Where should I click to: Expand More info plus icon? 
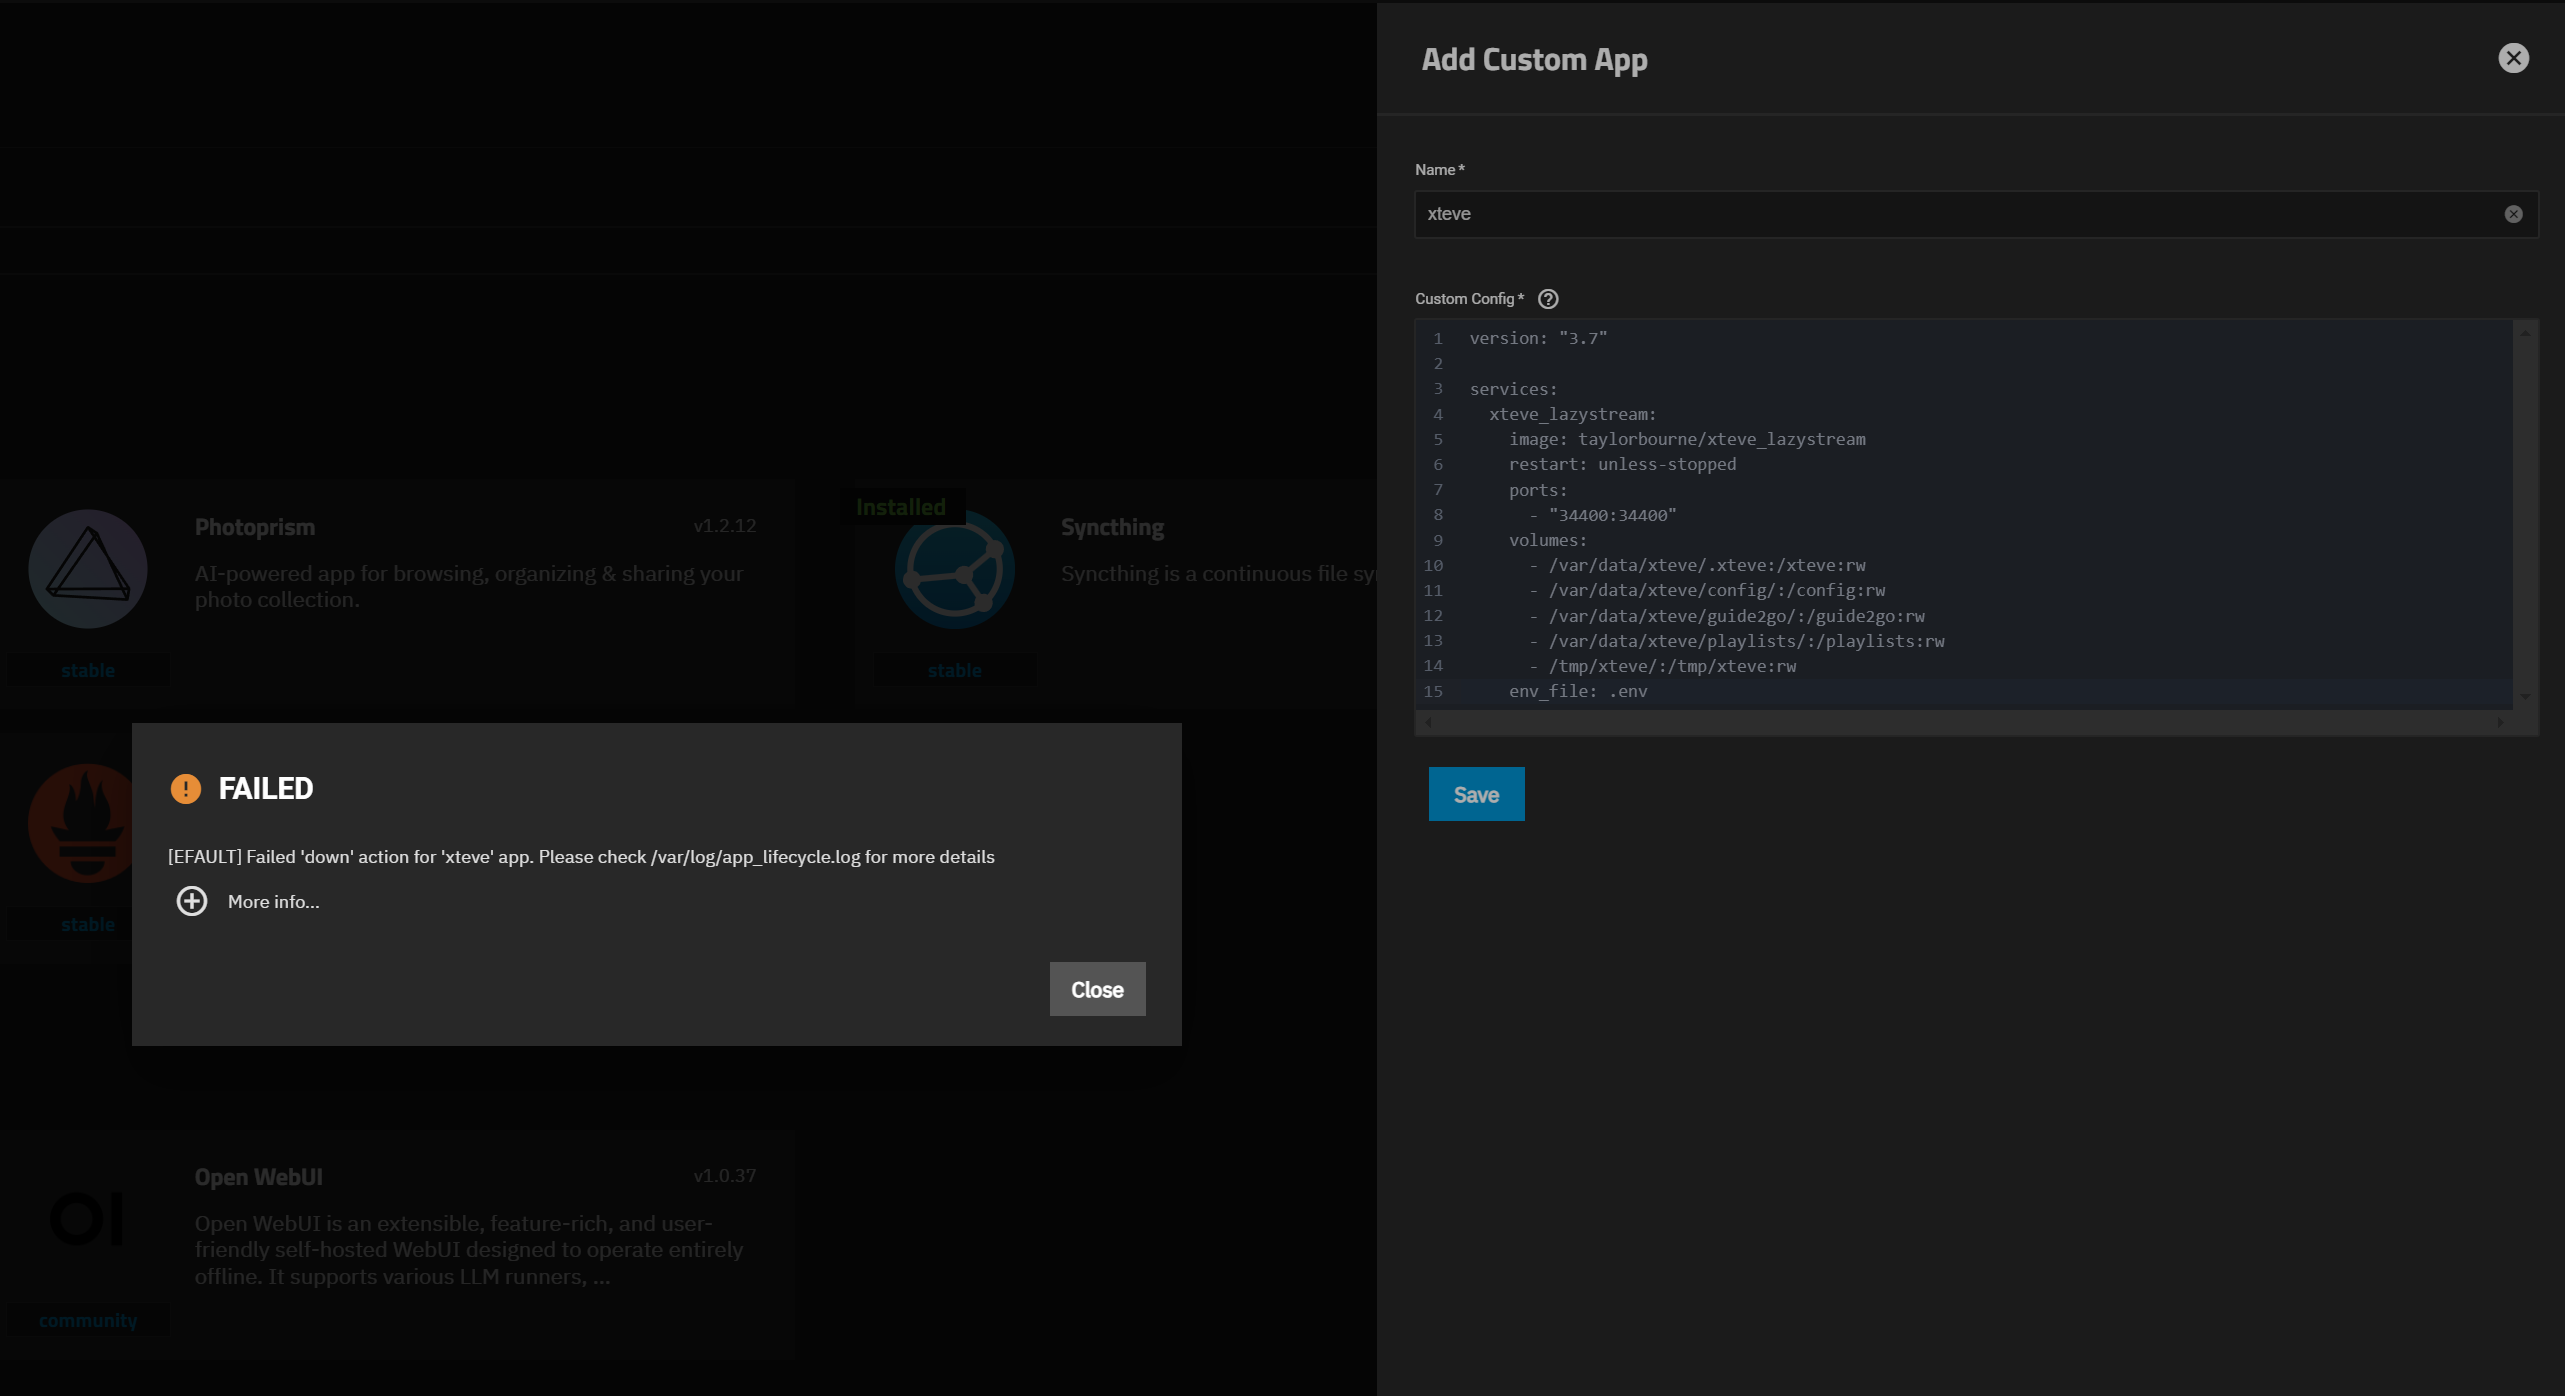coord(192,901)
